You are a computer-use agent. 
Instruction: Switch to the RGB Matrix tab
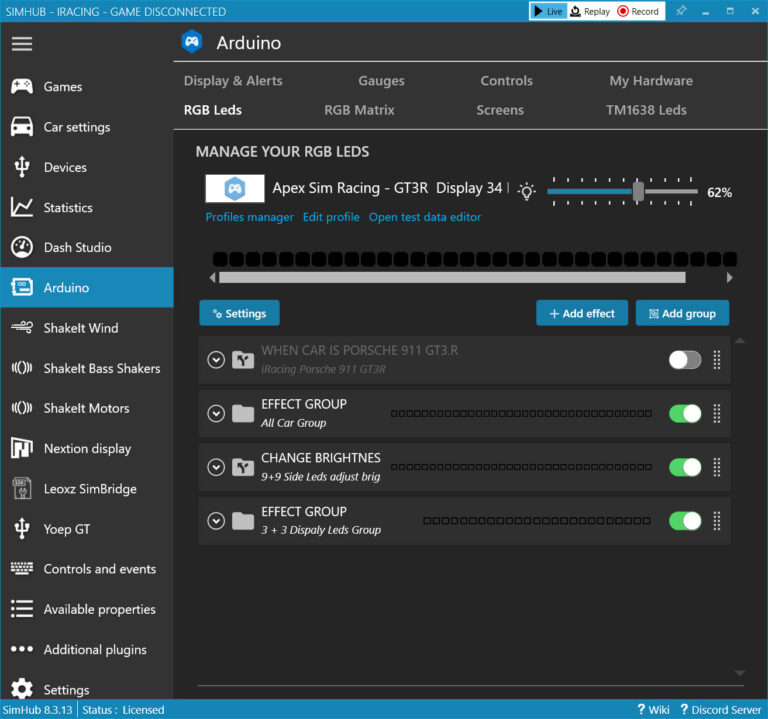[359, 110]
